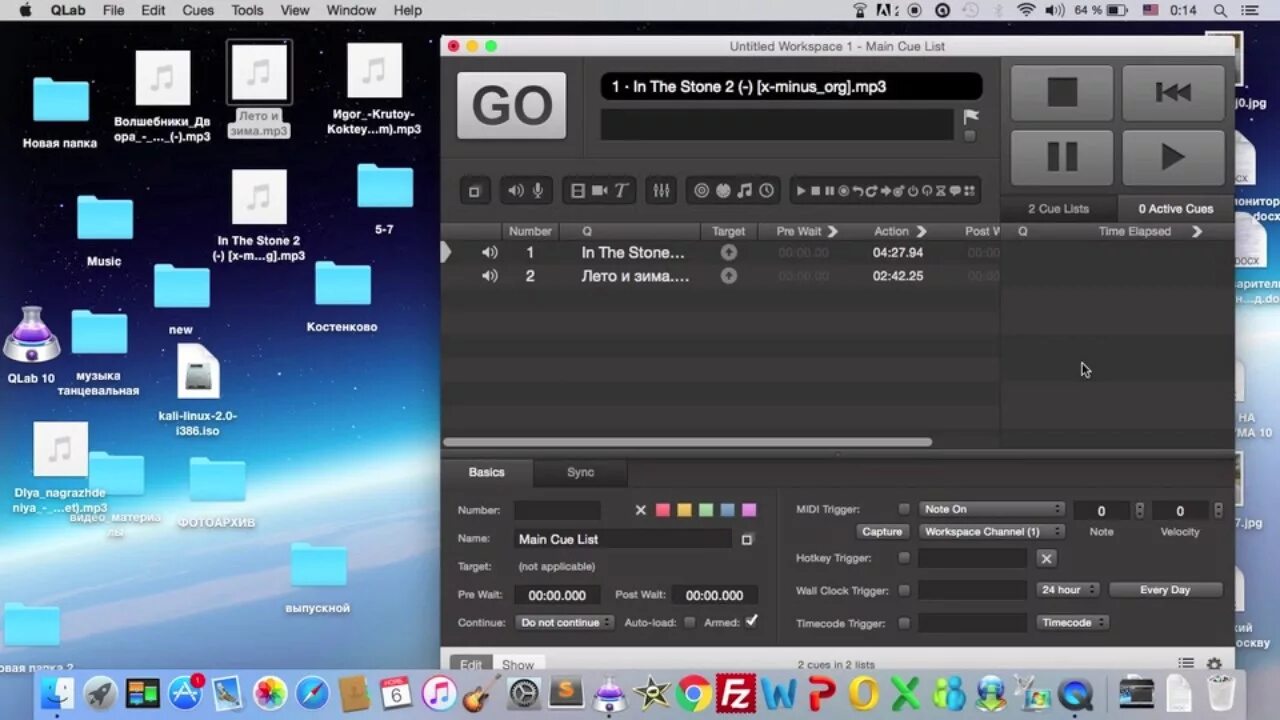This screenshot has width=1280, height=720.
Task: Add an OSC cue with the concentric circles icon
Action: (x=702, y=190)
